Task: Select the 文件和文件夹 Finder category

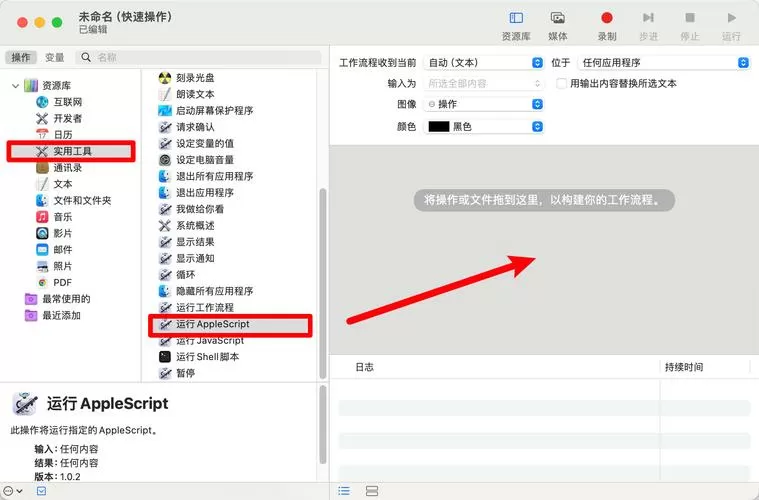Action: [74, 200]
